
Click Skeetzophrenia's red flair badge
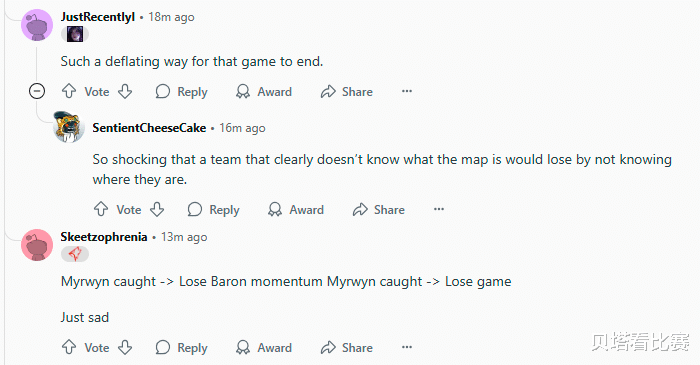[75, 254]
